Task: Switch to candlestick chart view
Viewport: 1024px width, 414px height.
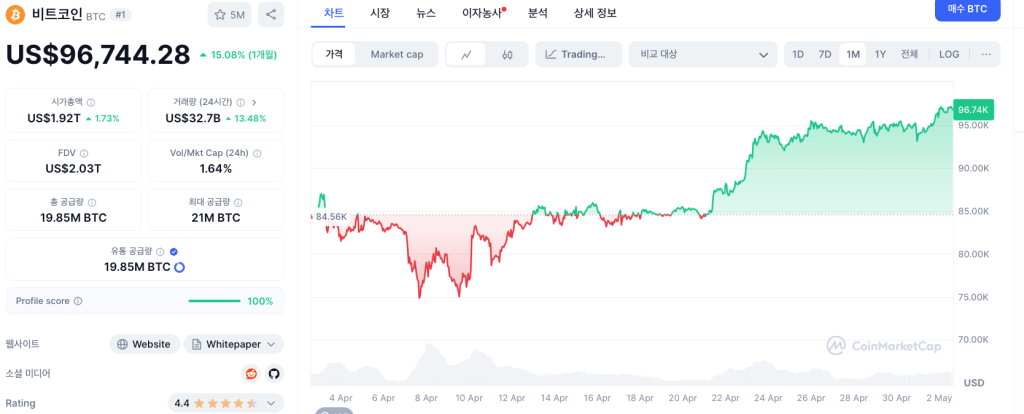Action: [507, 54]
